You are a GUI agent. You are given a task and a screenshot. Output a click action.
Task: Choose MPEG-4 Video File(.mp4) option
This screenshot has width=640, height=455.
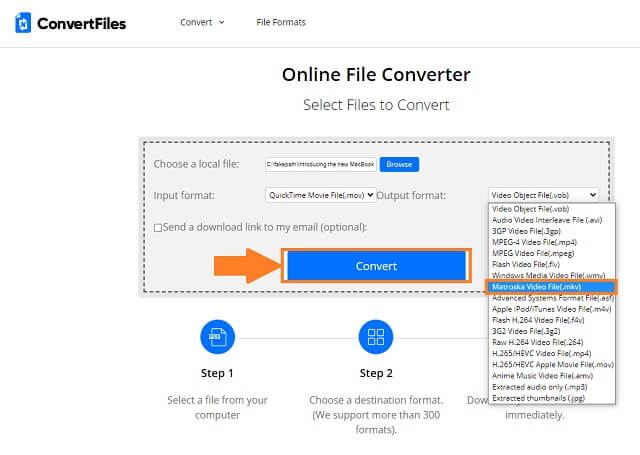point(551,242)
